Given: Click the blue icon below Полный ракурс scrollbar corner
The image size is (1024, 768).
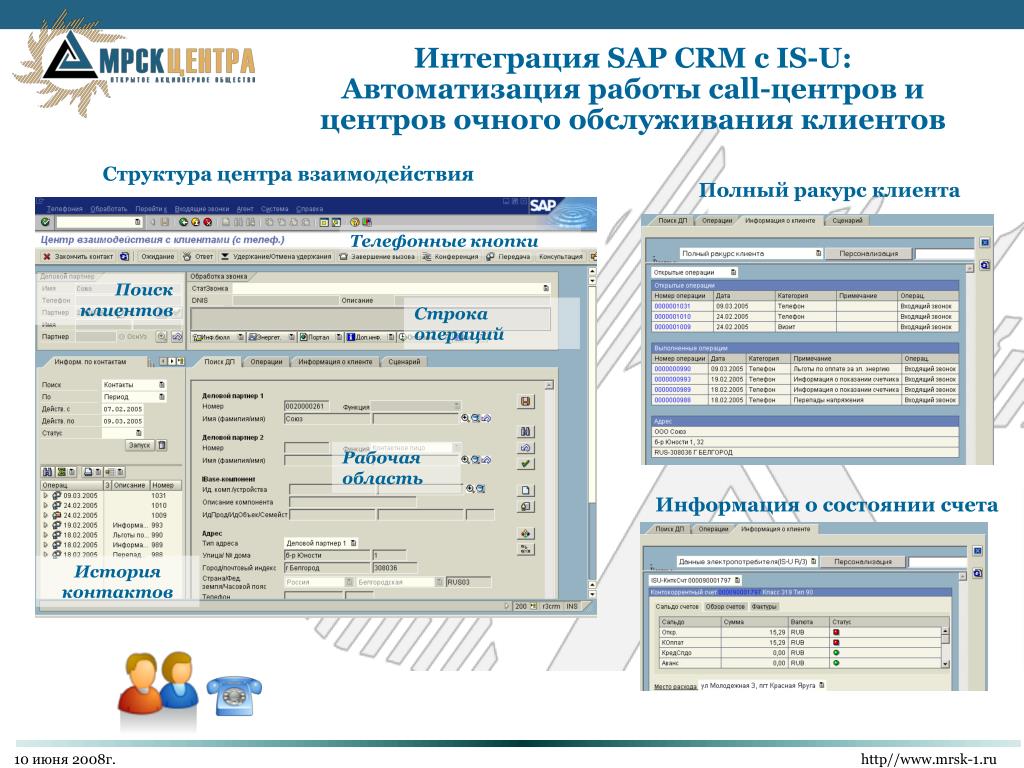Looking at the screenshot, I should [985, 265].
